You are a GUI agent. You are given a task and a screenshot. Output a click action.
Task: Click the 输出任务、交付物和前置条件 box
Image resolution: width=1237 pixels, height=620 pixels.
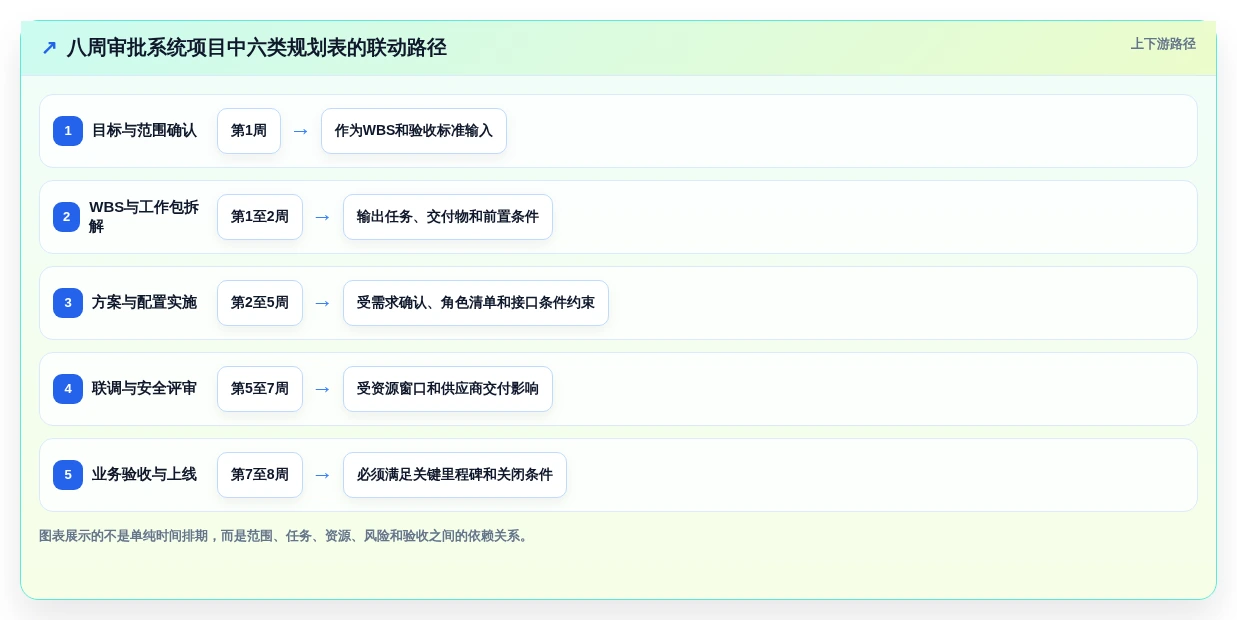tap(448, 217)
